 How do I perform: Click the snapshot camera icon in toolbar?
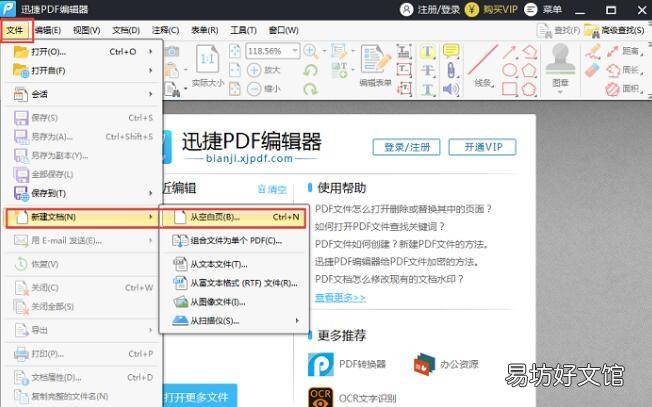click(172, 52)
